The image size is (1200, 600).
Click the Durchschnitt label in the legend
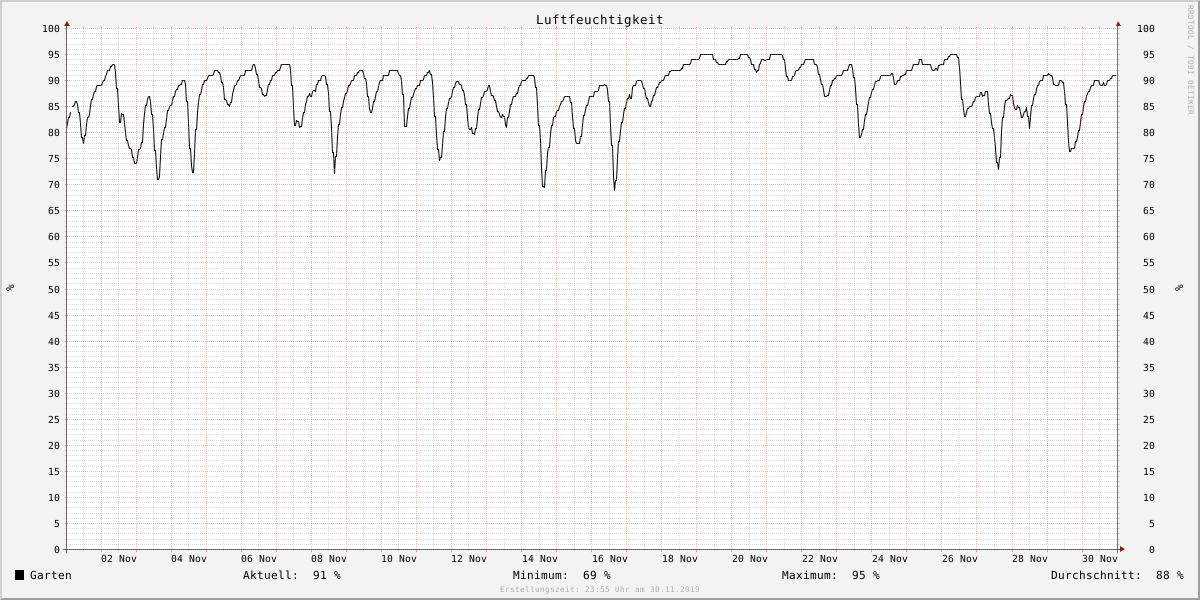(1095, 575)
